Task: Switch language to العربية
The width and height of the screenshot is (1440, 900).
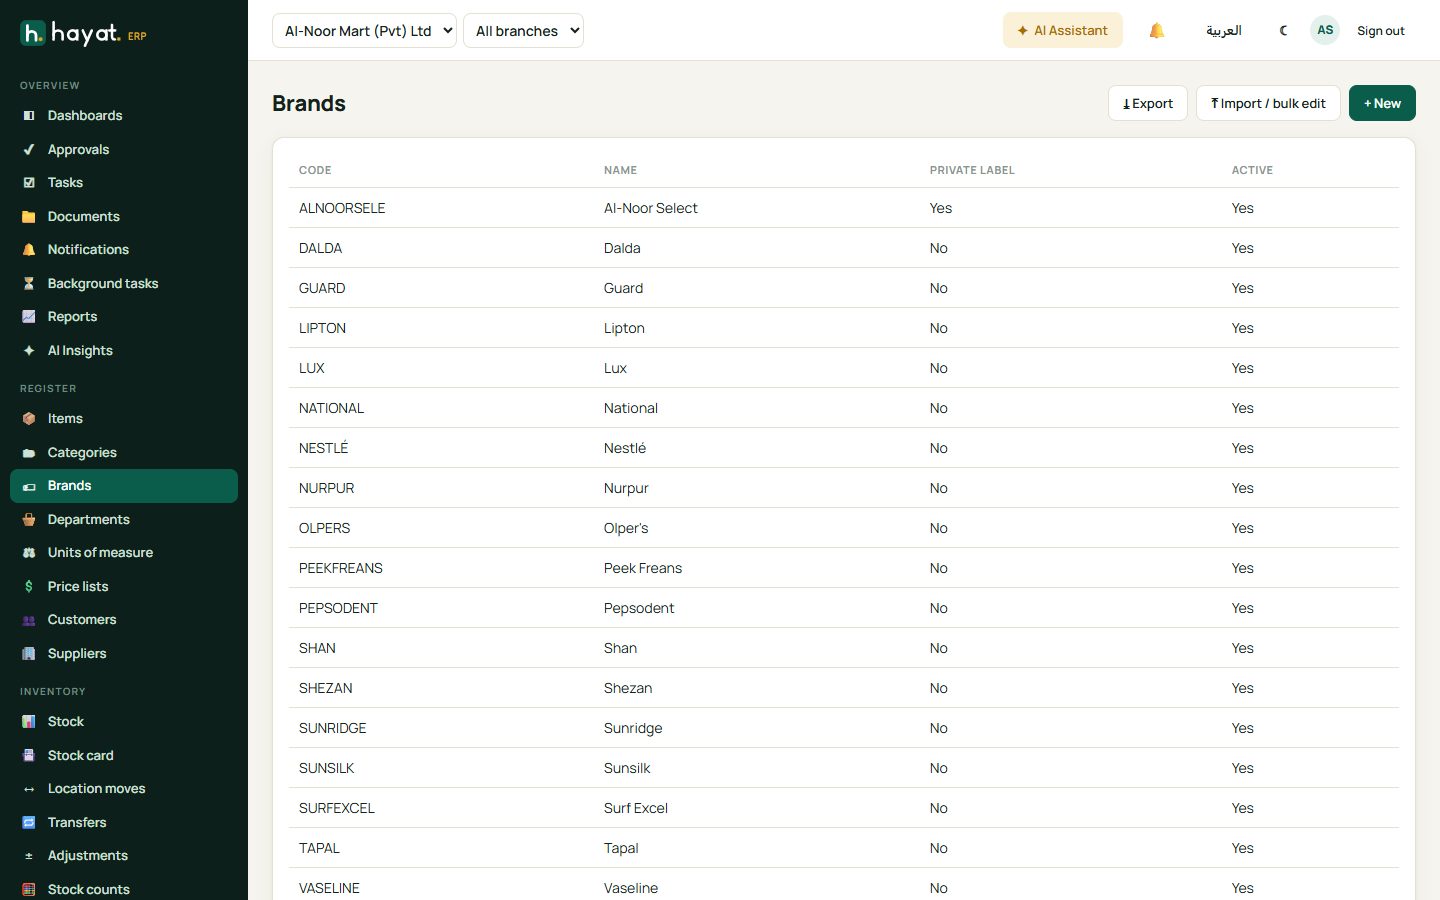Action: point(1224,31)
